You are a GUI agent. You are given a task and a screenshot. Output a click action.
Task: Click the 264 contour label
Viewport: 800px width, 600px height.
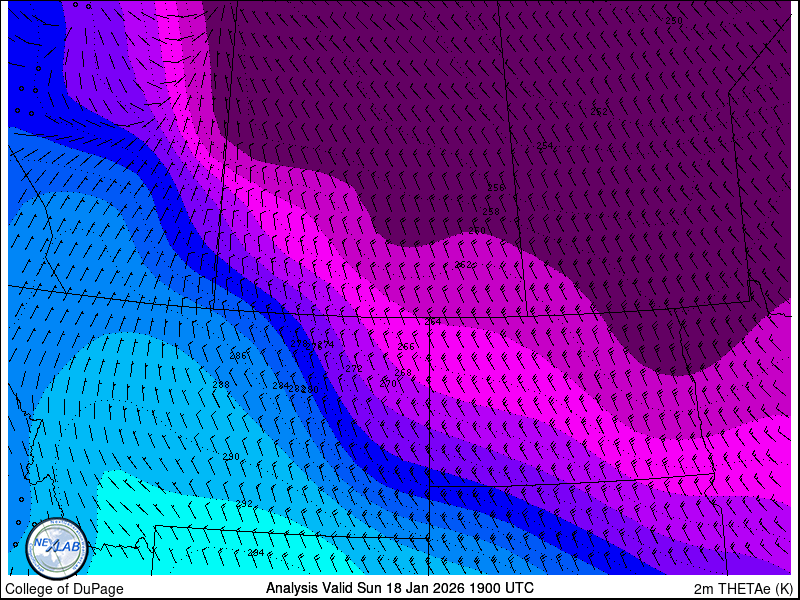[x=433, y=321]
